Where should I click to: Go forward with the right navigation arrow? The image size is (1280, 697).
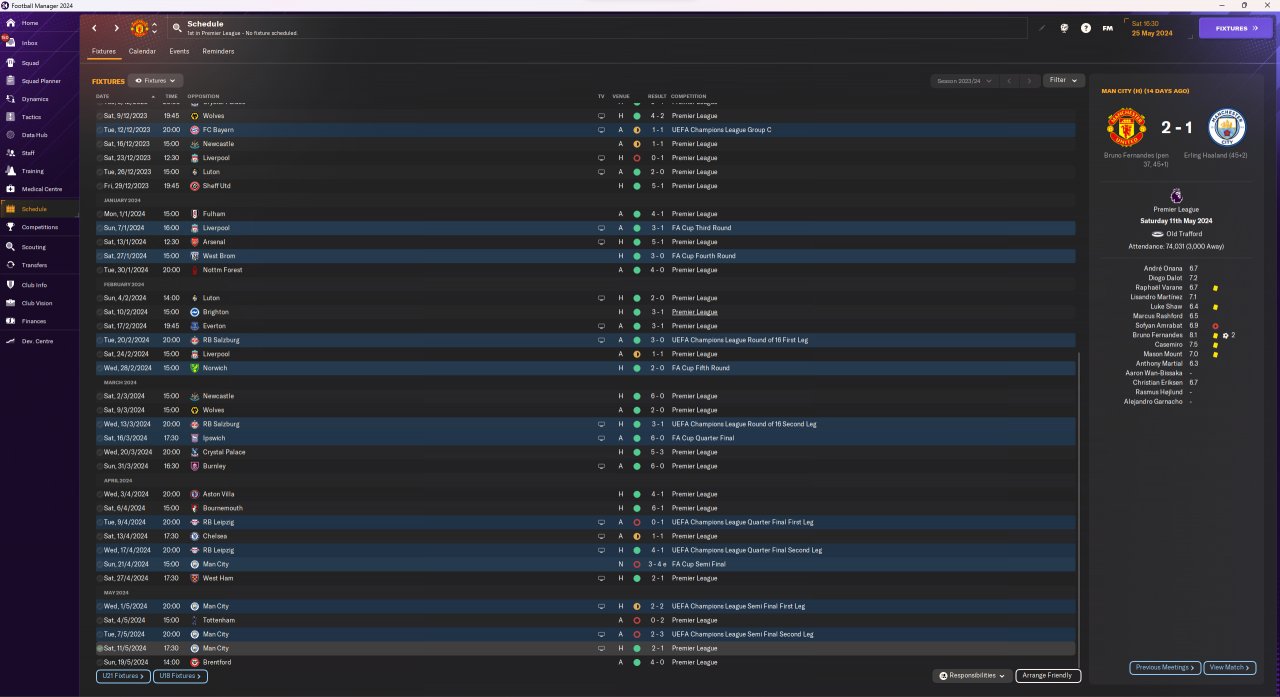point(116,28)
